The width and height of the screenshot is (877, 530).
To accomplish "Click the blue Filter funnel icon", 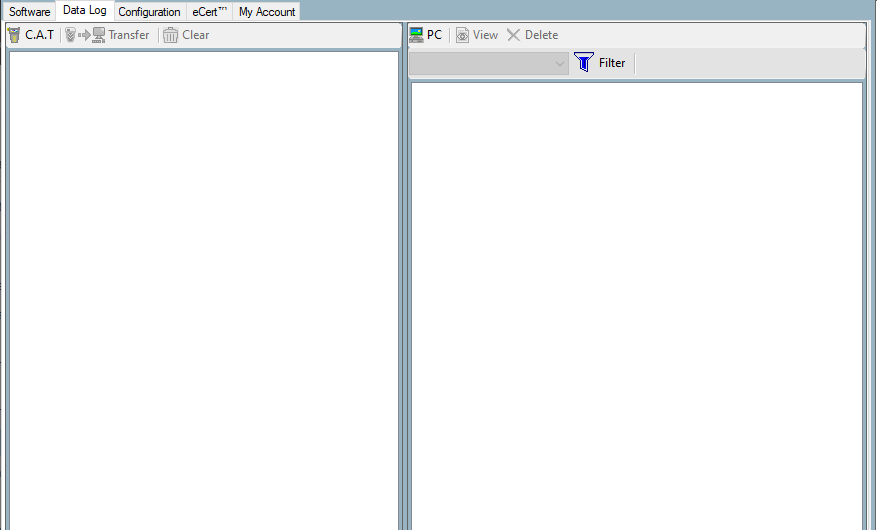I will 584,62.
